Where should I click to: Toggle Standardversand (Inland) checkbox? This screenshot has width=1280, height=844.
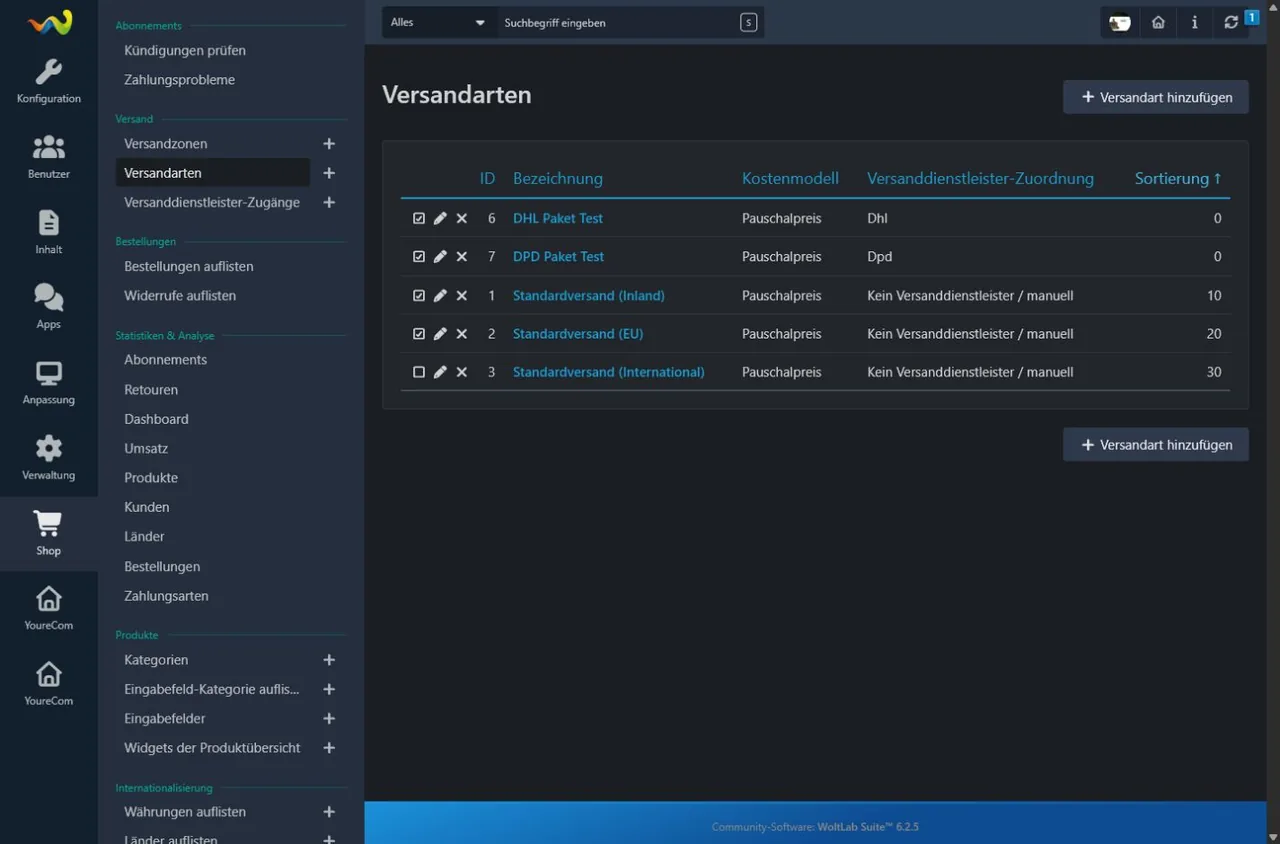point(419,296)
